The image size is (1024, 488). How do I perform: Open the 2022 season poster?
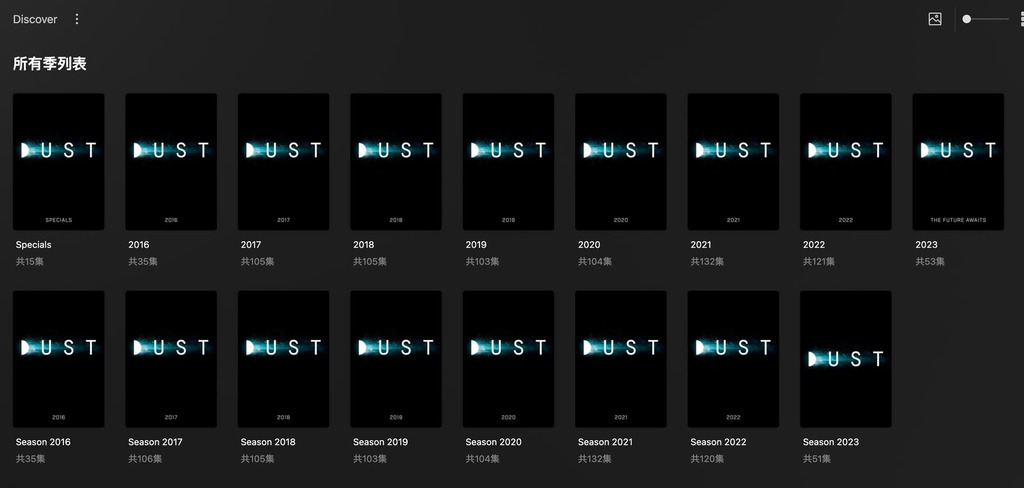tap(845, 161)
